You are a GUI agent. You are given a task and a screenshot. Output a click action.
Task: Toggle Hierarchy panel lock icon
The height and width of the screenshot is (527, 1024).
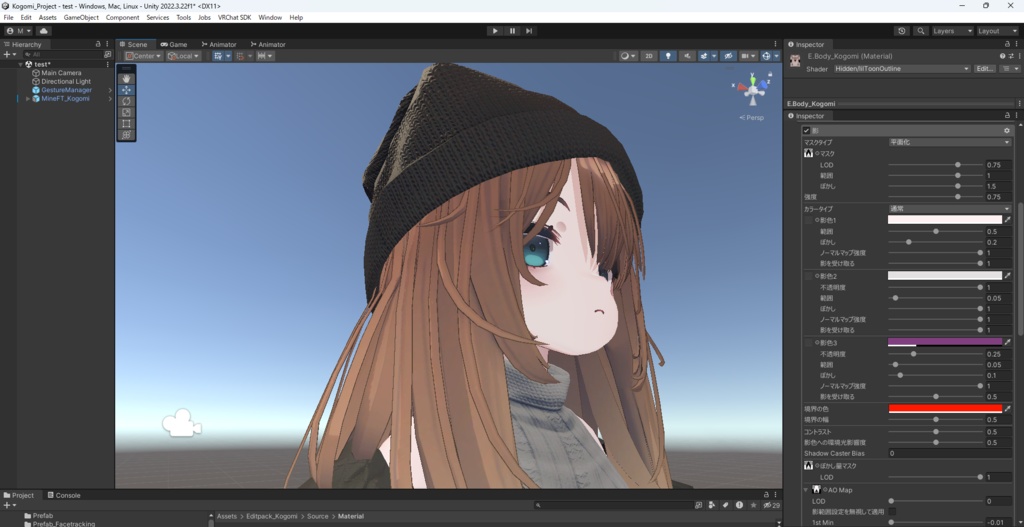98,44
